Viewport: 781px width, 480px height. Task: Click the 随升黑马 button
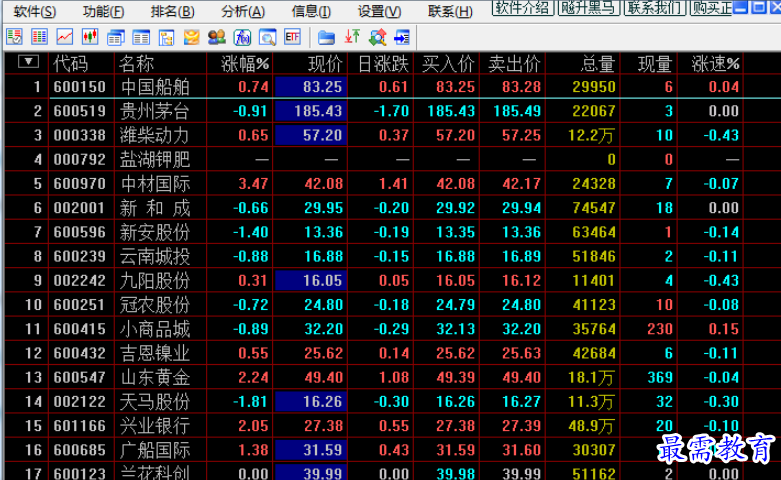(x=589, y=7)
